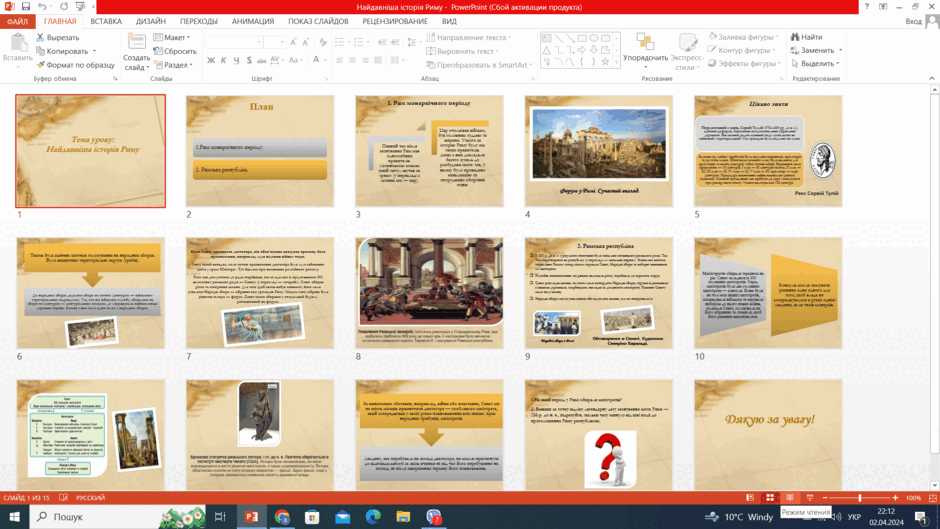Image resolution: width=940 pixels, height=529 pixels.
Task: Select slide 2 План thumbnail
Action: (260, 151)
